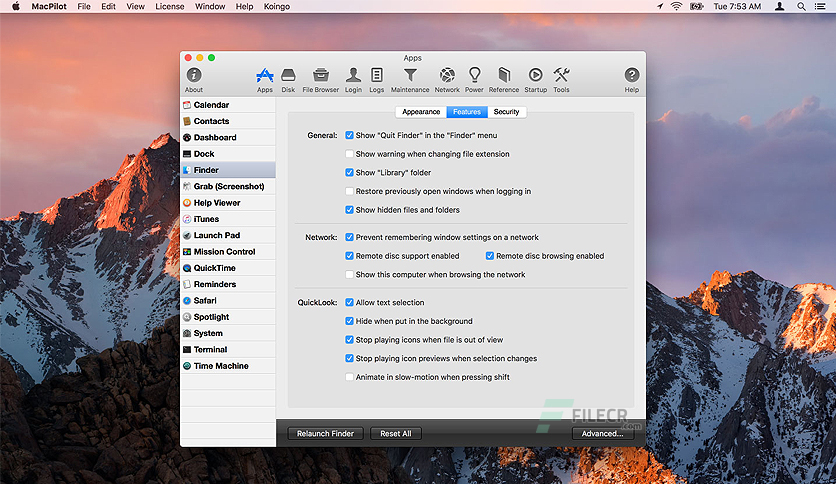Open the Disk toolbar icon
Viewport: 836px width, 484px height.
click(288, 80)
